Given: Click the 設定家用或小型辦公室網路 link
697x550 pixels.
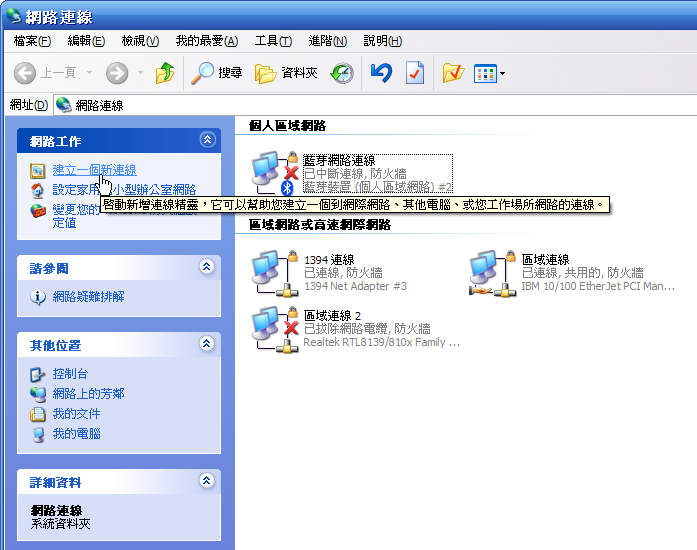Looking at the screenshot, I should point(124,190).
